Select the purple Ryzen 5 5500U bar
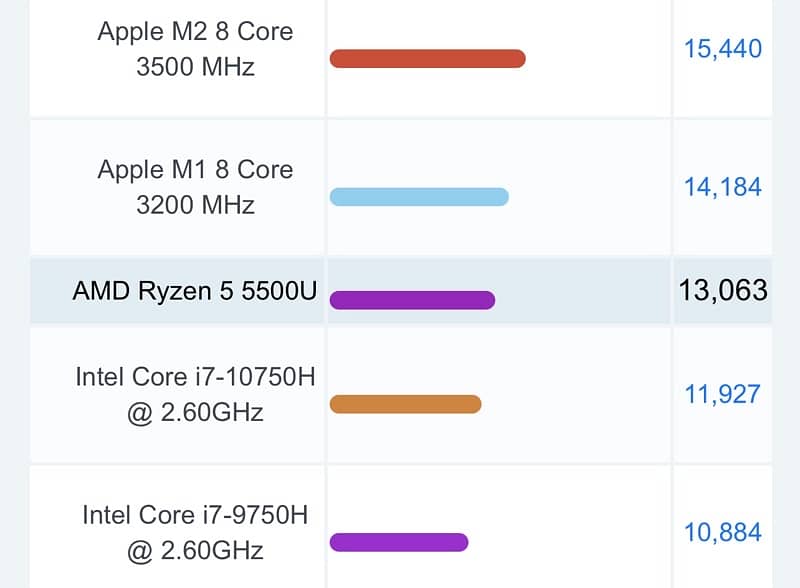 412,300
